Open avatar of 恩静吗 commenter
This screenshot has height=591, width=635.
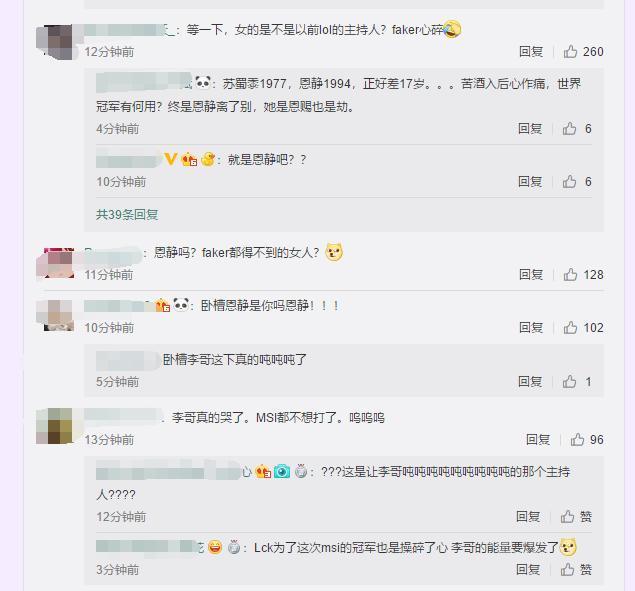point(55,263)
